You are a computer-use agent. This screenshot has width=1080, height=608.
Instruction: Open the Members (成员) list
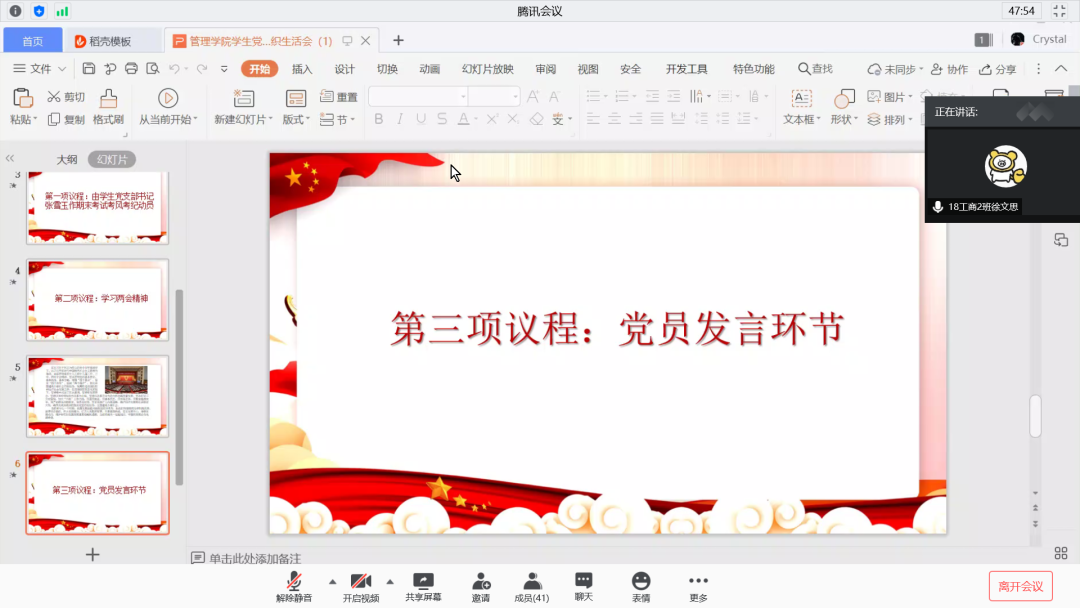[532, 581]
